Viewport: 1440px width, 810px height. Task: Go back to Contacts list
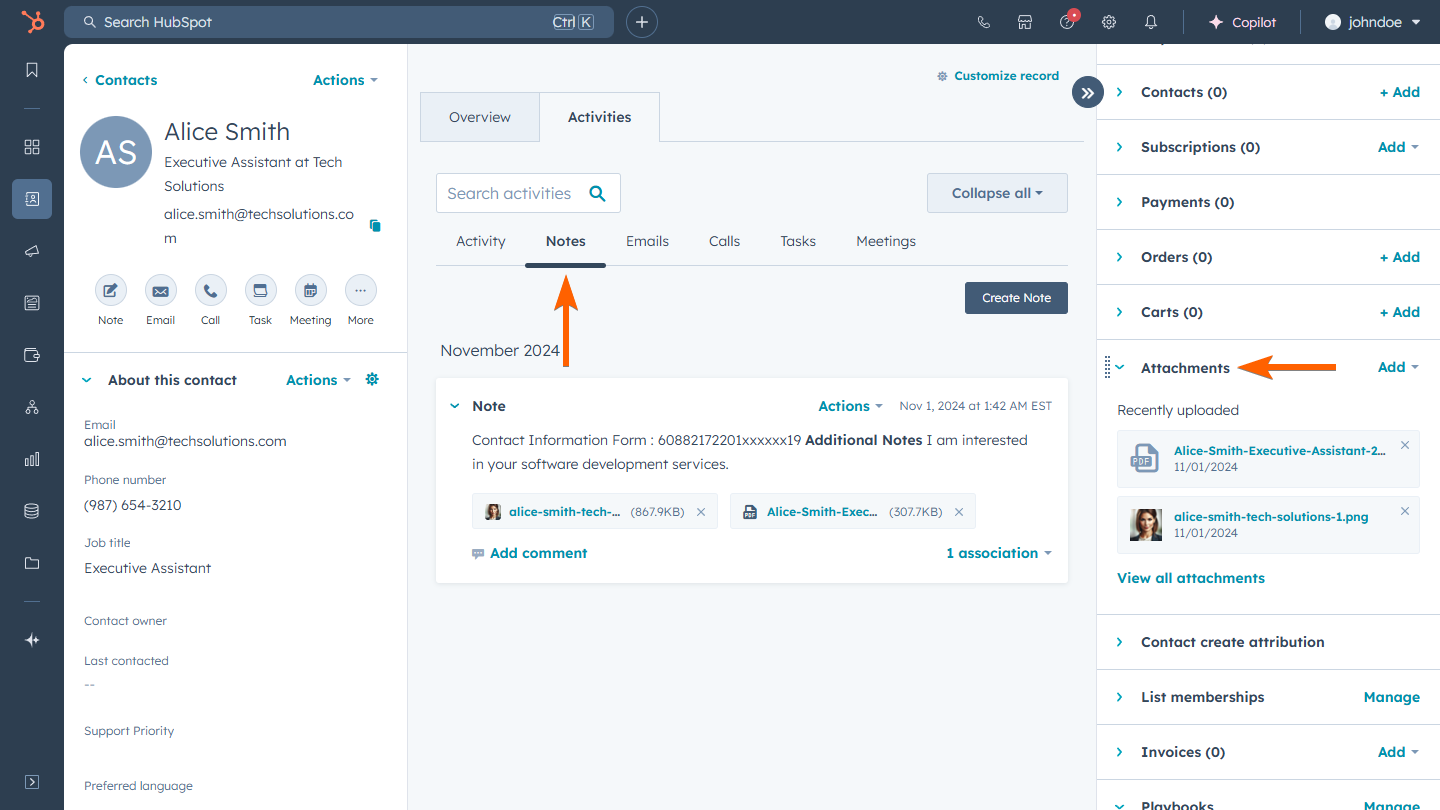coord(120,80)
